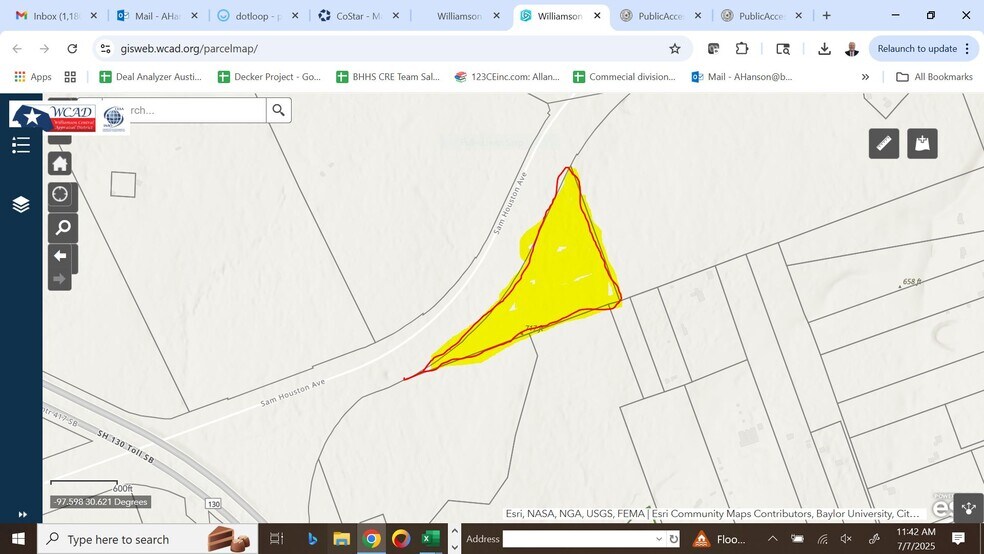This screenshot has height=554, width=984.
Task: Open File Explorer from taskbar
Action: [341, 539]
